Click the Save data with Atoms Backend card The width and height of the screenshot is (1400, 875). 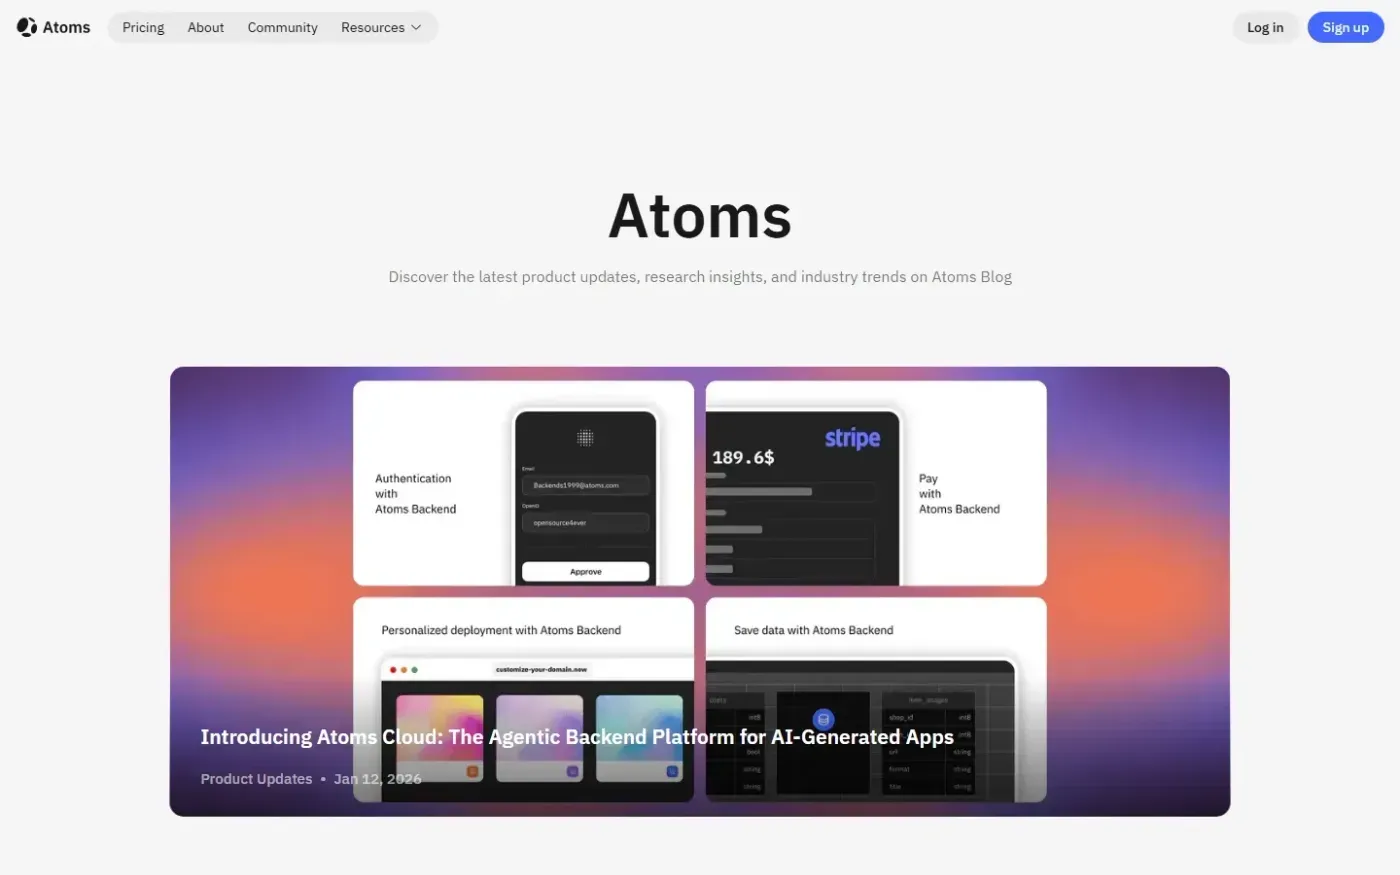[x=876, y=699]
